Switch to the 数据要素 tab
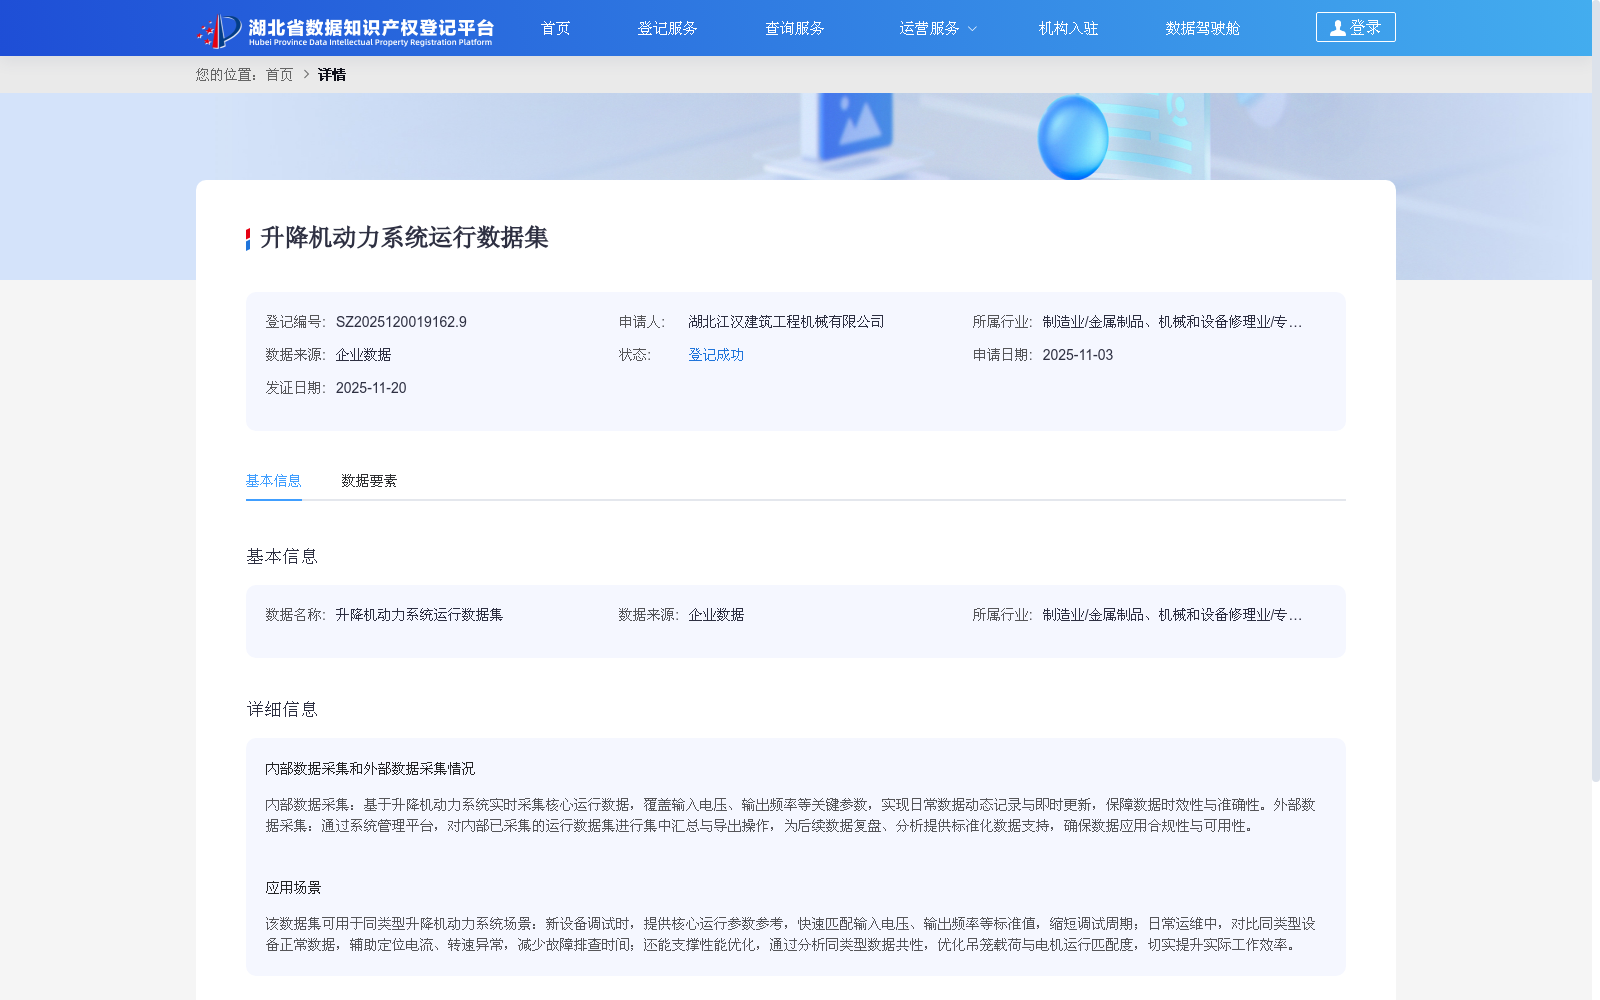 click(369, 481)
